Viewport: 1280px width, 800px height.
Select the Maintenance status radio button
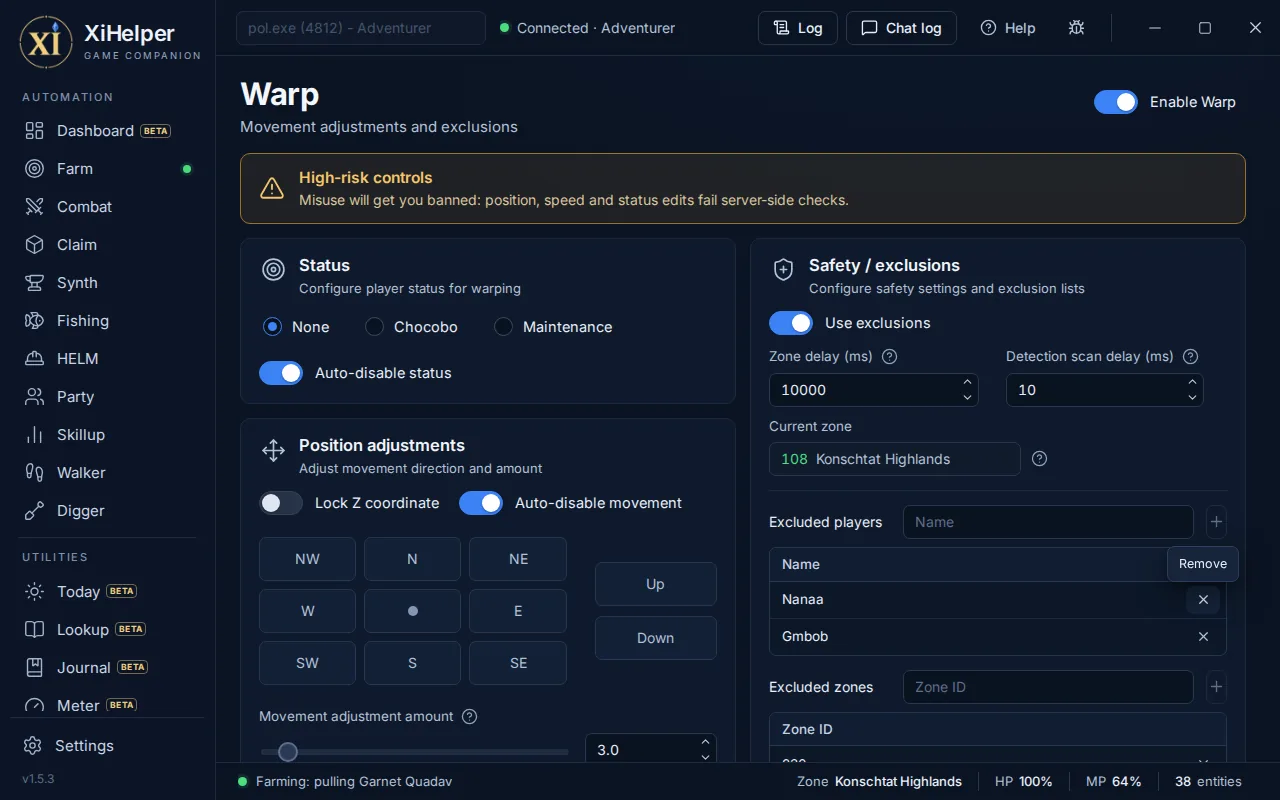pos(503,327)
